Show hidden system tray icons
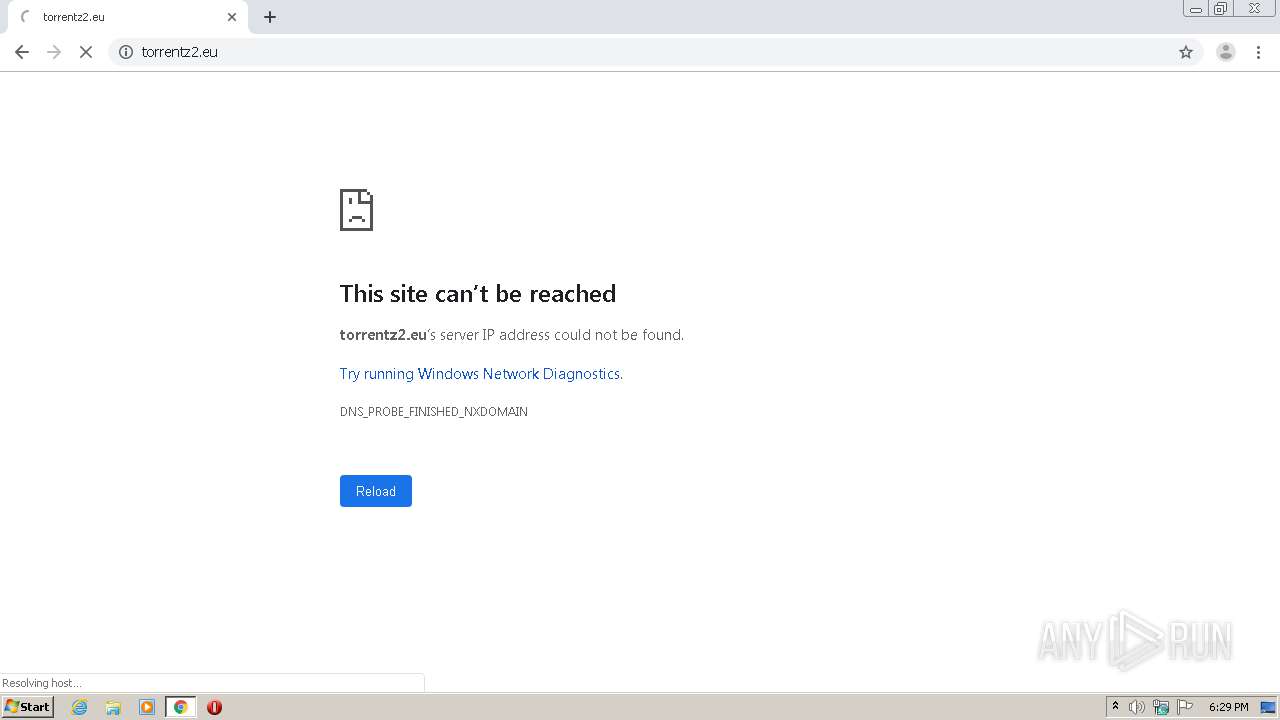Image resolution: width=1280 pixels, height=720 pixels. (x=1115, y=707)
